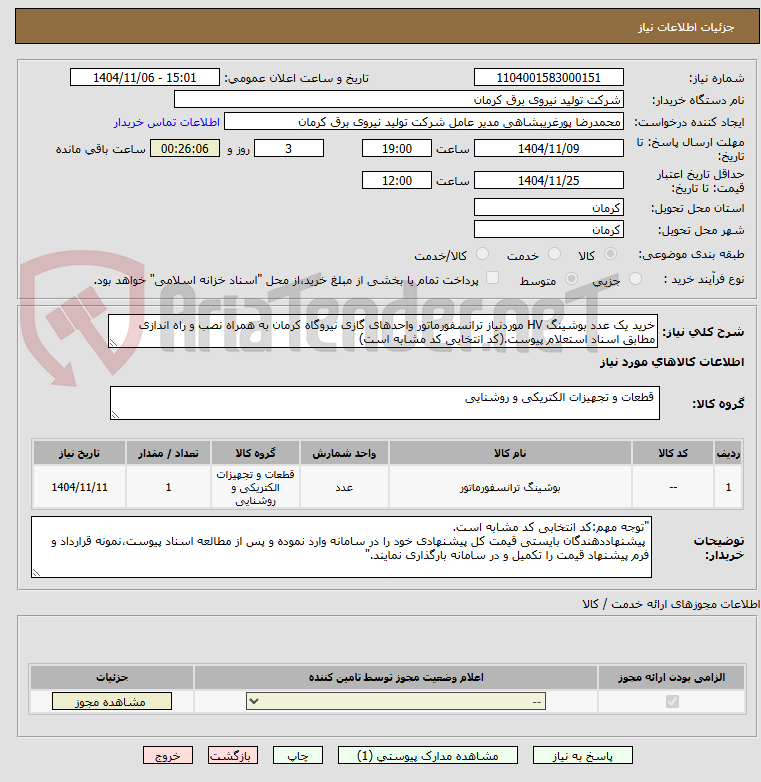This screenshot has width=761, height=782.
Task: Select the جزیی purchase type radio
Action: [635, 279]
